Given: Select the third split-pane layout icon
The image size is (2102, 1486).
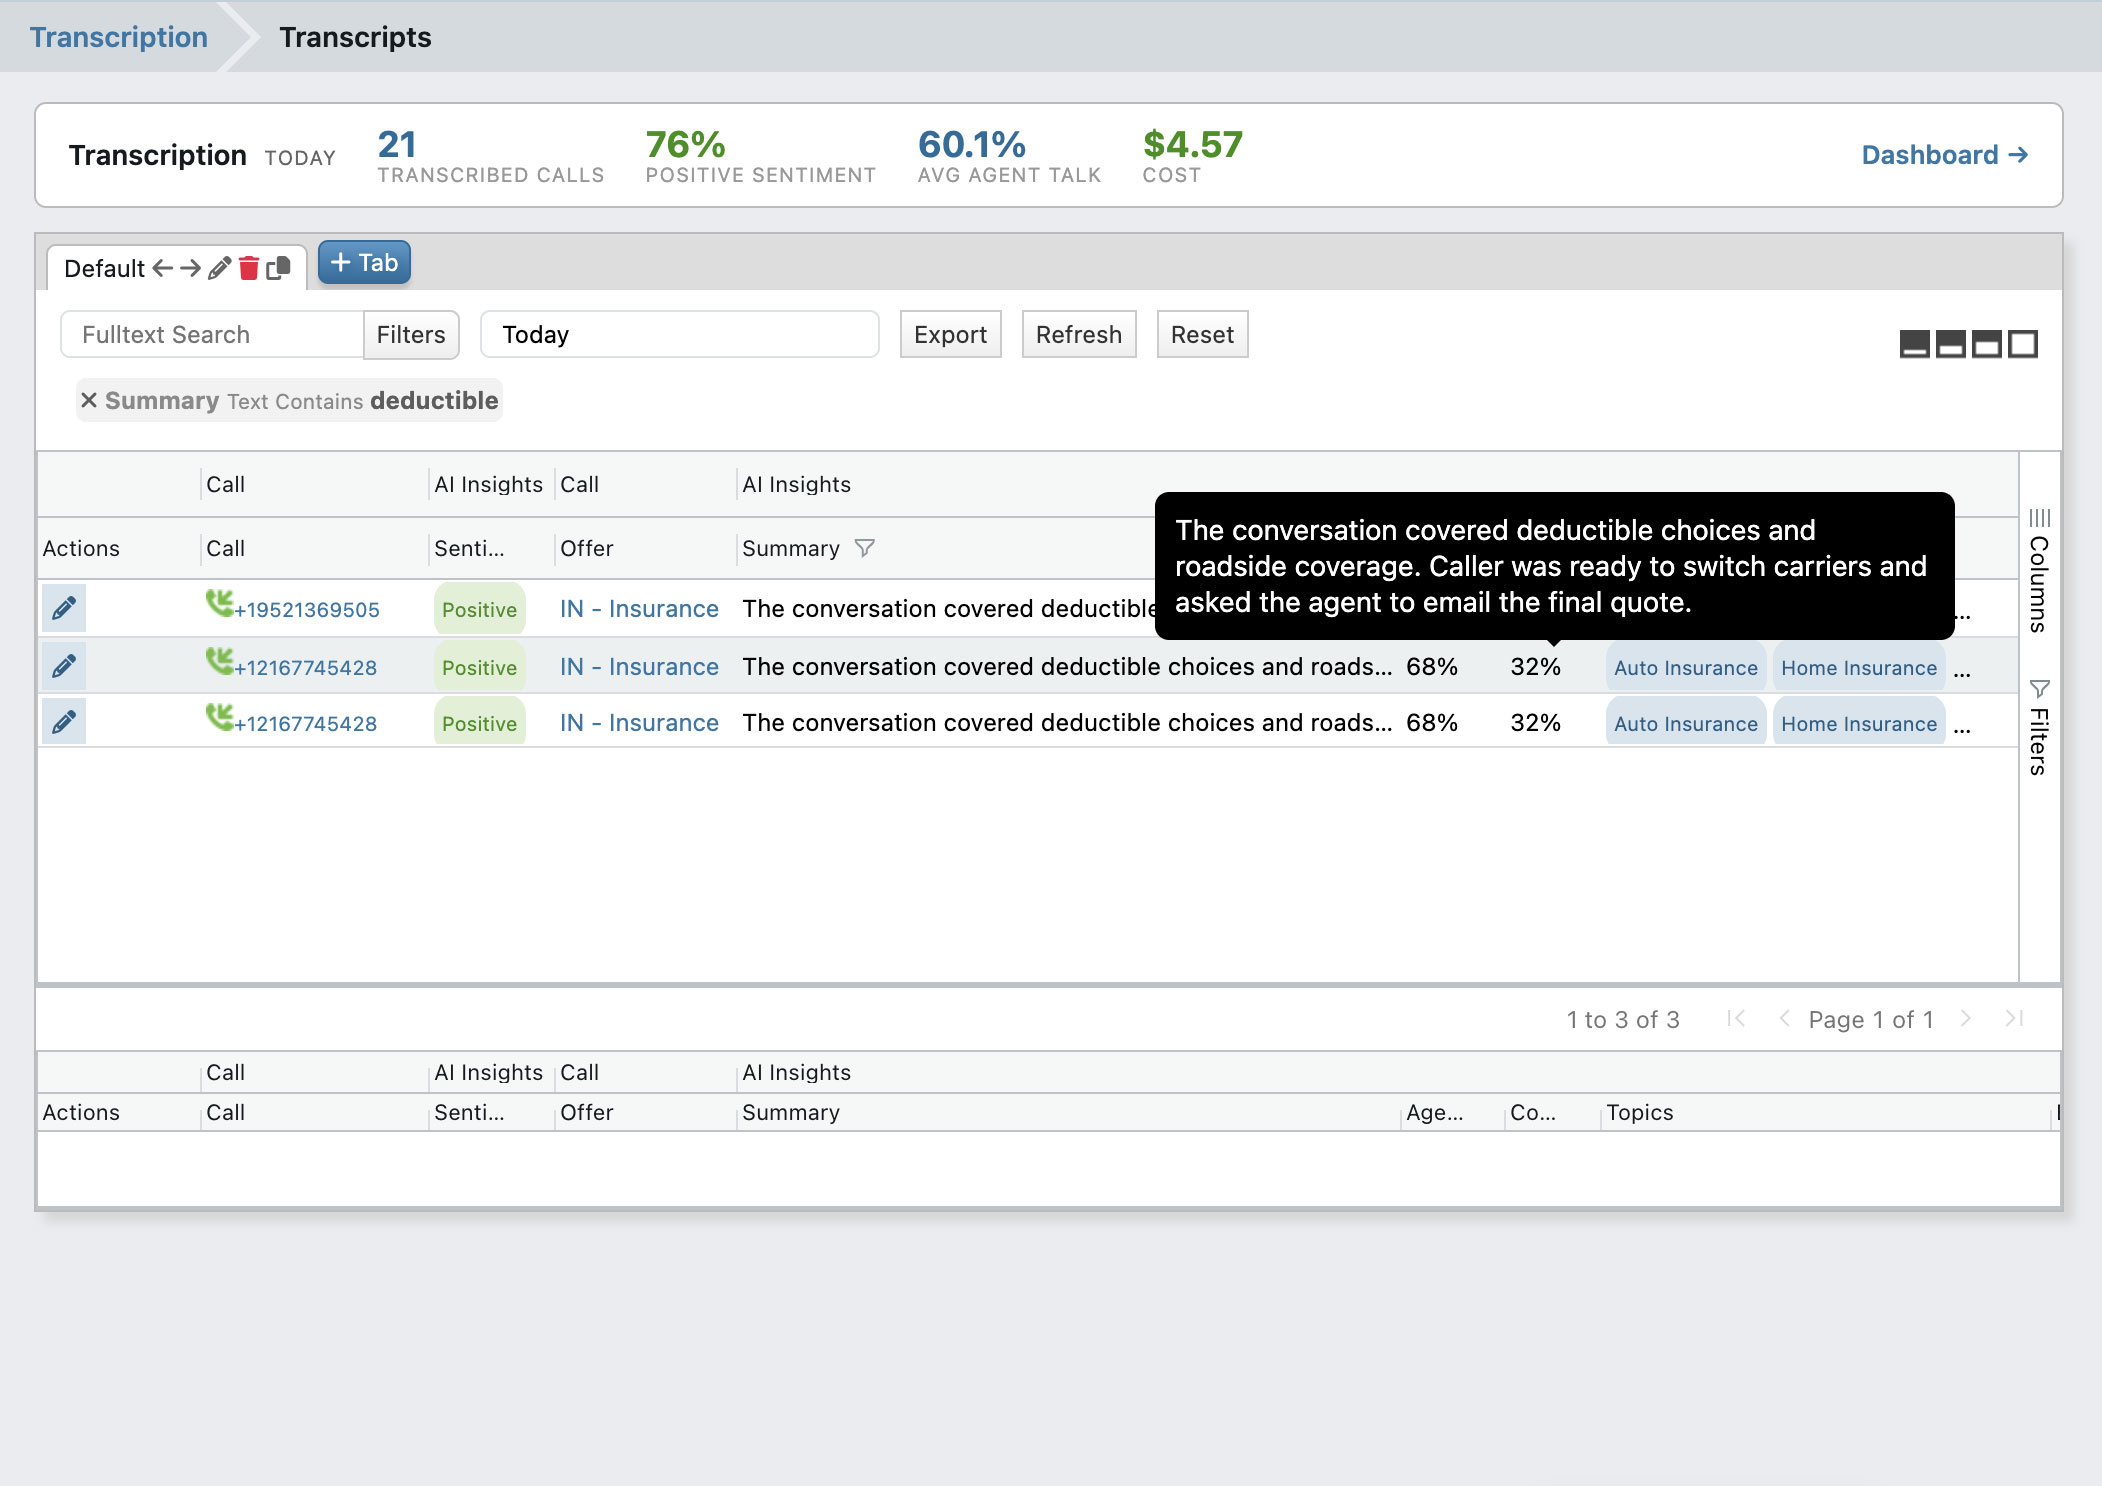Looking at the screenshot, I should tap(1987, 344).
